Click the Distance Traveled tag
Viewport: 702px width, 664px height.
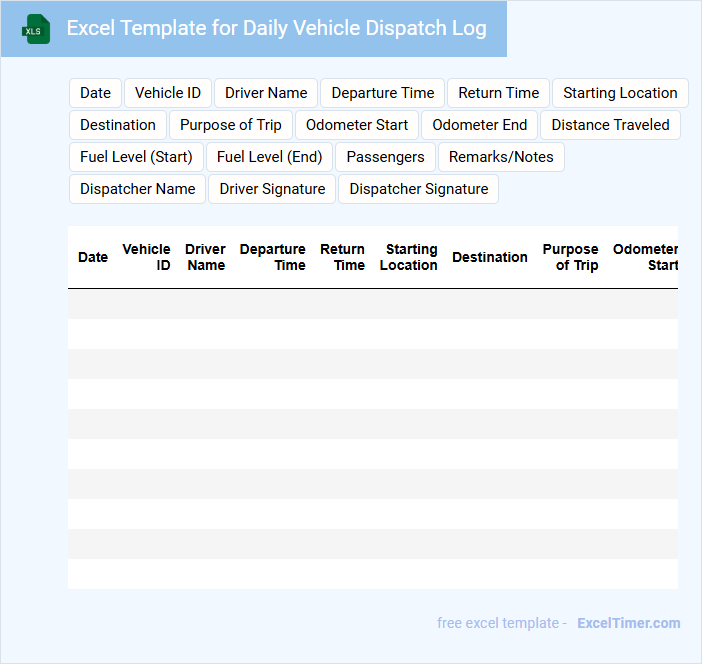[610, 125]
